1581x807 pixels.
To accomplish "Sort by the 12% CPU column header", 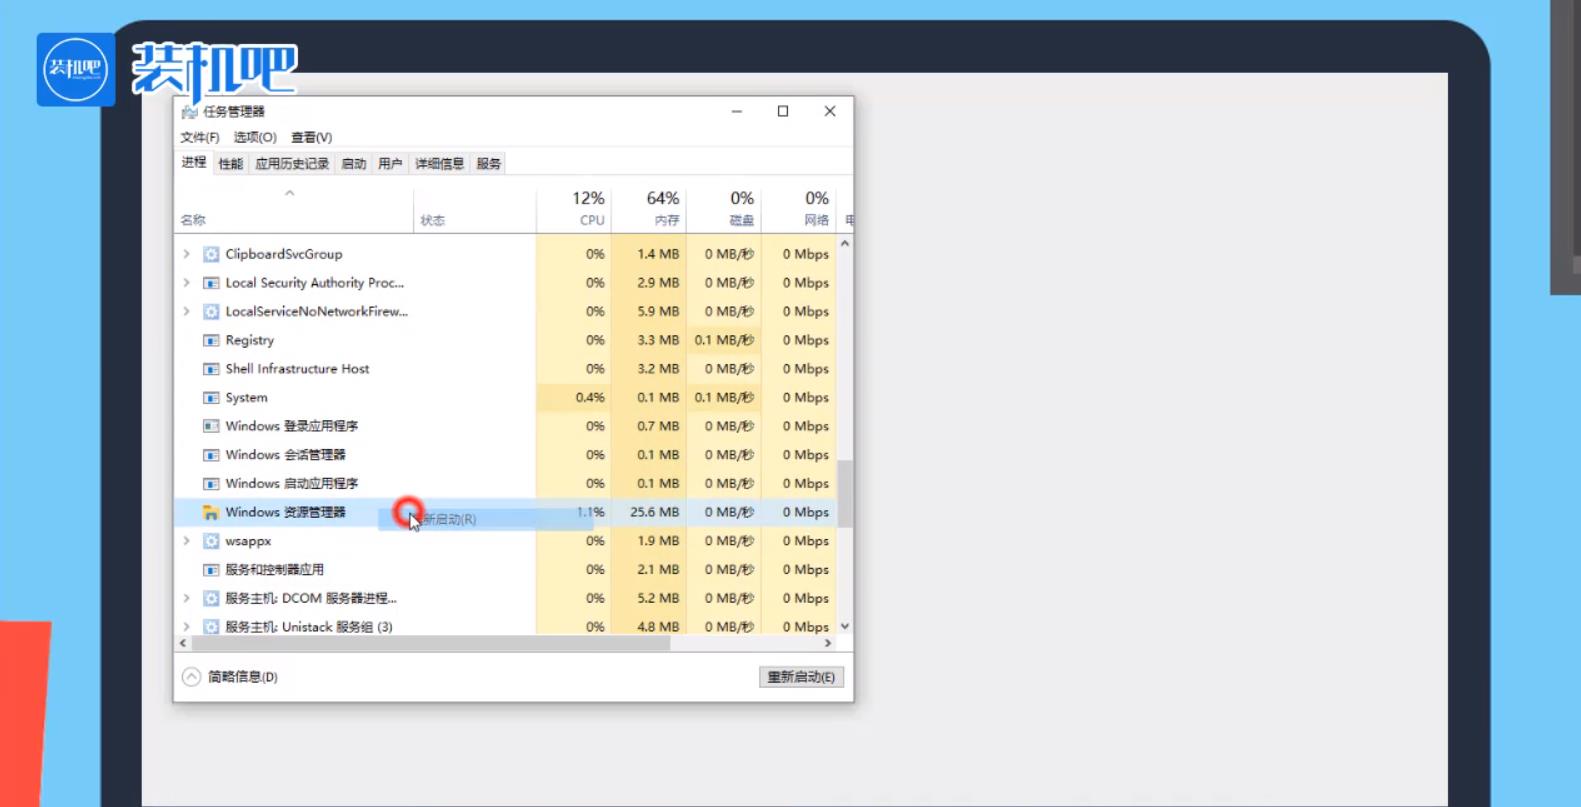I will pos(574,208).
